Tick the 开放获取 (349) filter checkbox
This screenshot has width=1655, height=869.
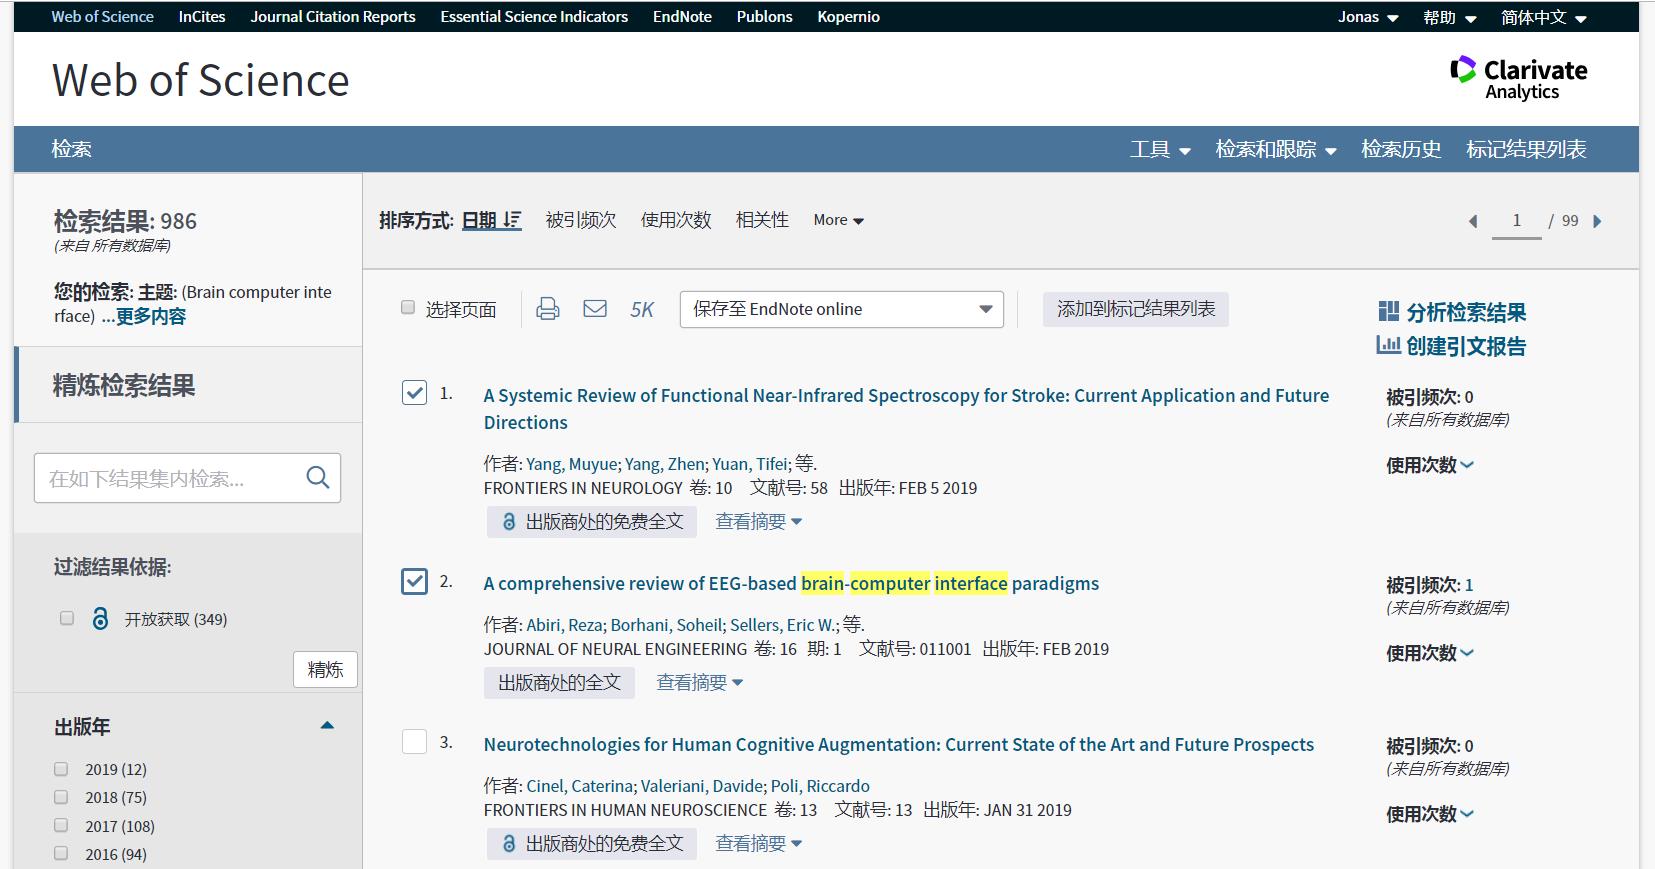(67, 618)
